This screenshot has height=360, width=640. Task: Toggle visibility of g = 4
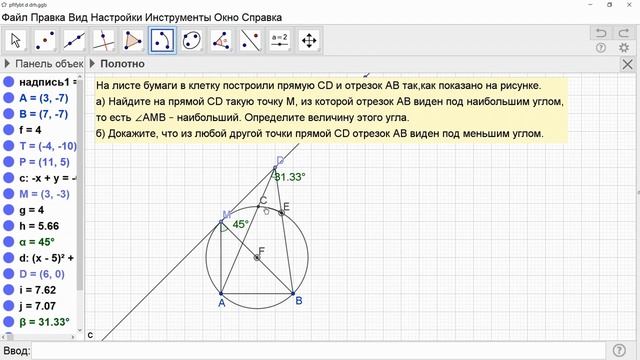pyautogui.click(x=9, y=210)
